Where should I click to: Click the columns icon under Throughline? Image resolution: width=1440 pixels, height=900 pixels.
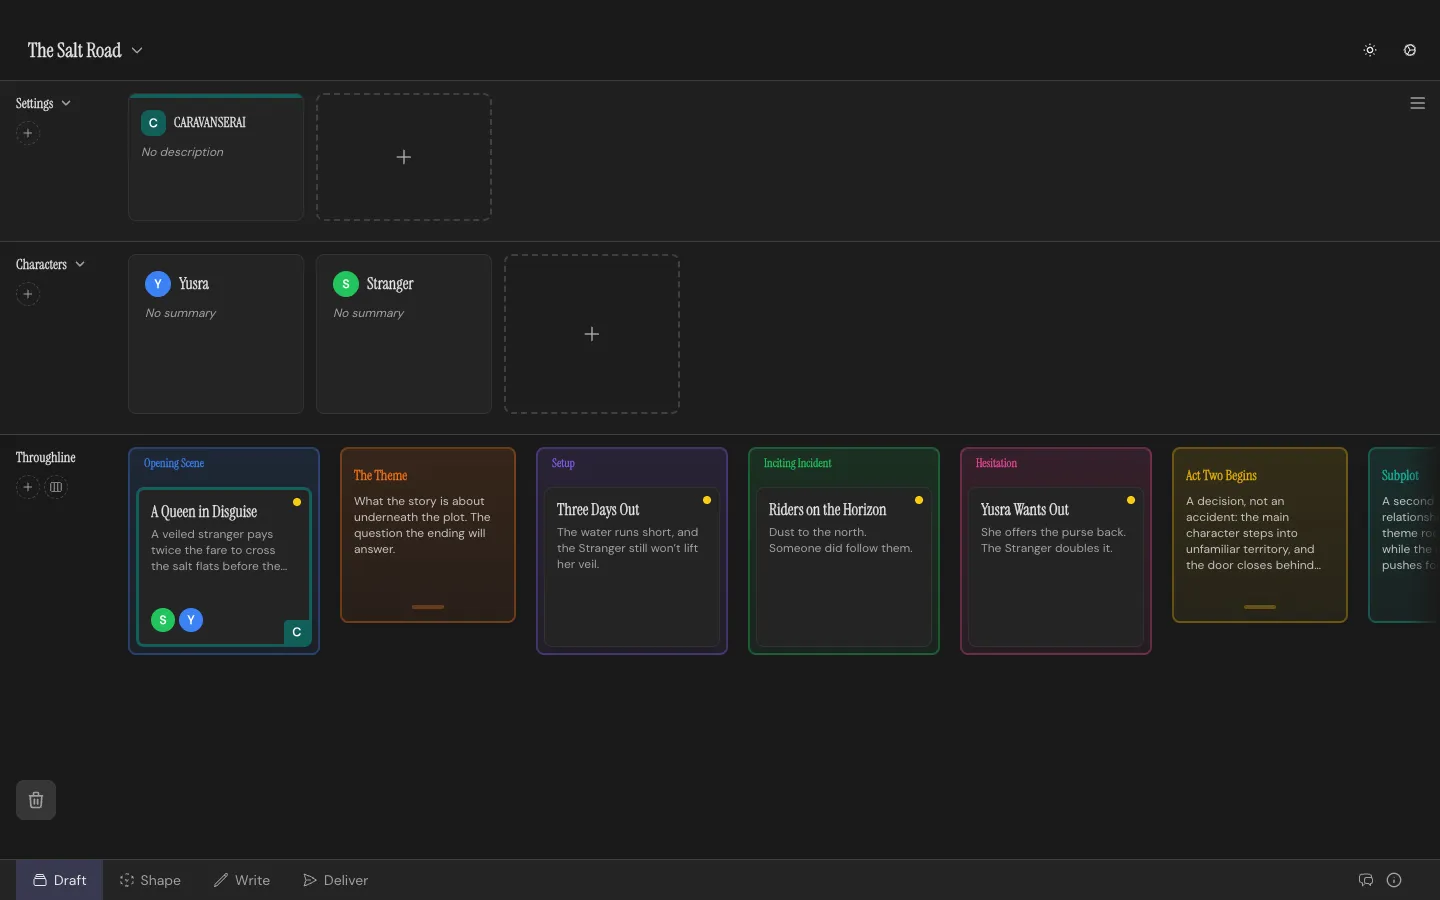tap(56, 487)
